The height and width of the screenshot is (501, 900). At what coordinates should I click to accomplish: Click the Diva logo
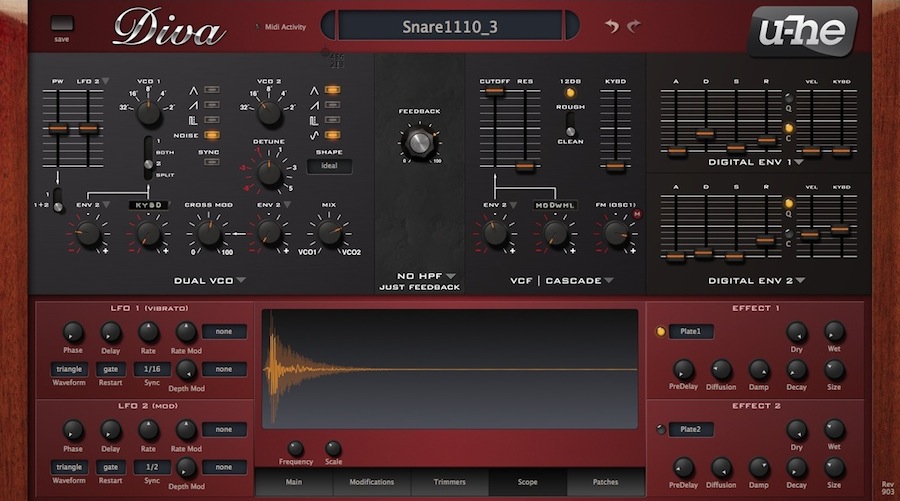click(x=167, y=29)
